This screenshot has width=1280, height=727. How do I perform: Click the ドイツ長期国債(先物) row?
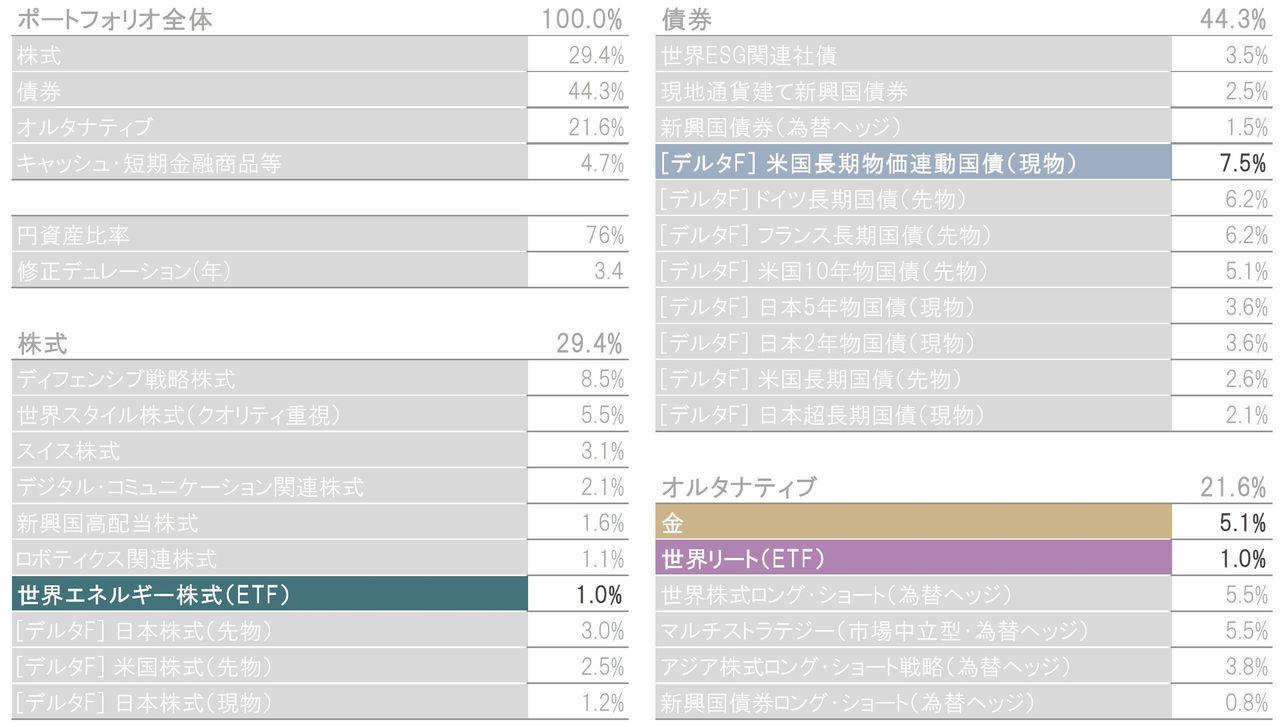pyautogui.click(x=964, y=199)
